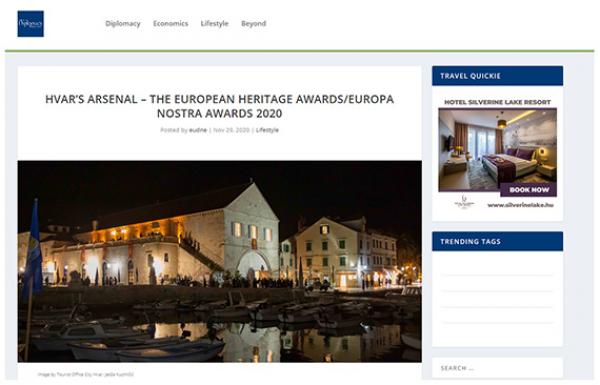Click the article headline about Hvar's Arsenal

click(220, 106)
